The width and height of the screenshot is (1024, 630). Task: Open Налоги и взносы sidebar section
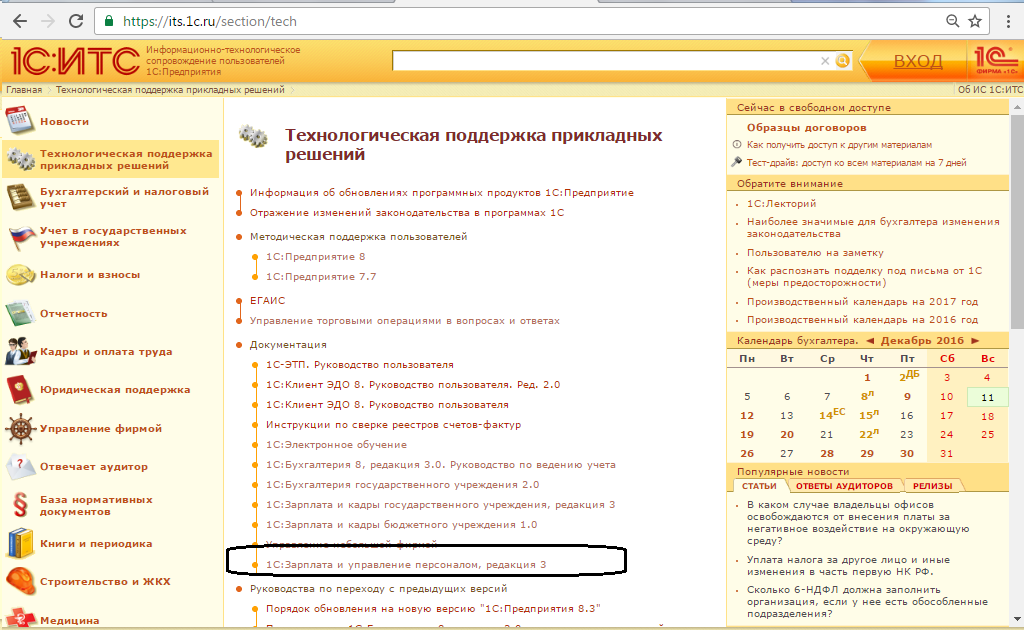click(90, 275)
